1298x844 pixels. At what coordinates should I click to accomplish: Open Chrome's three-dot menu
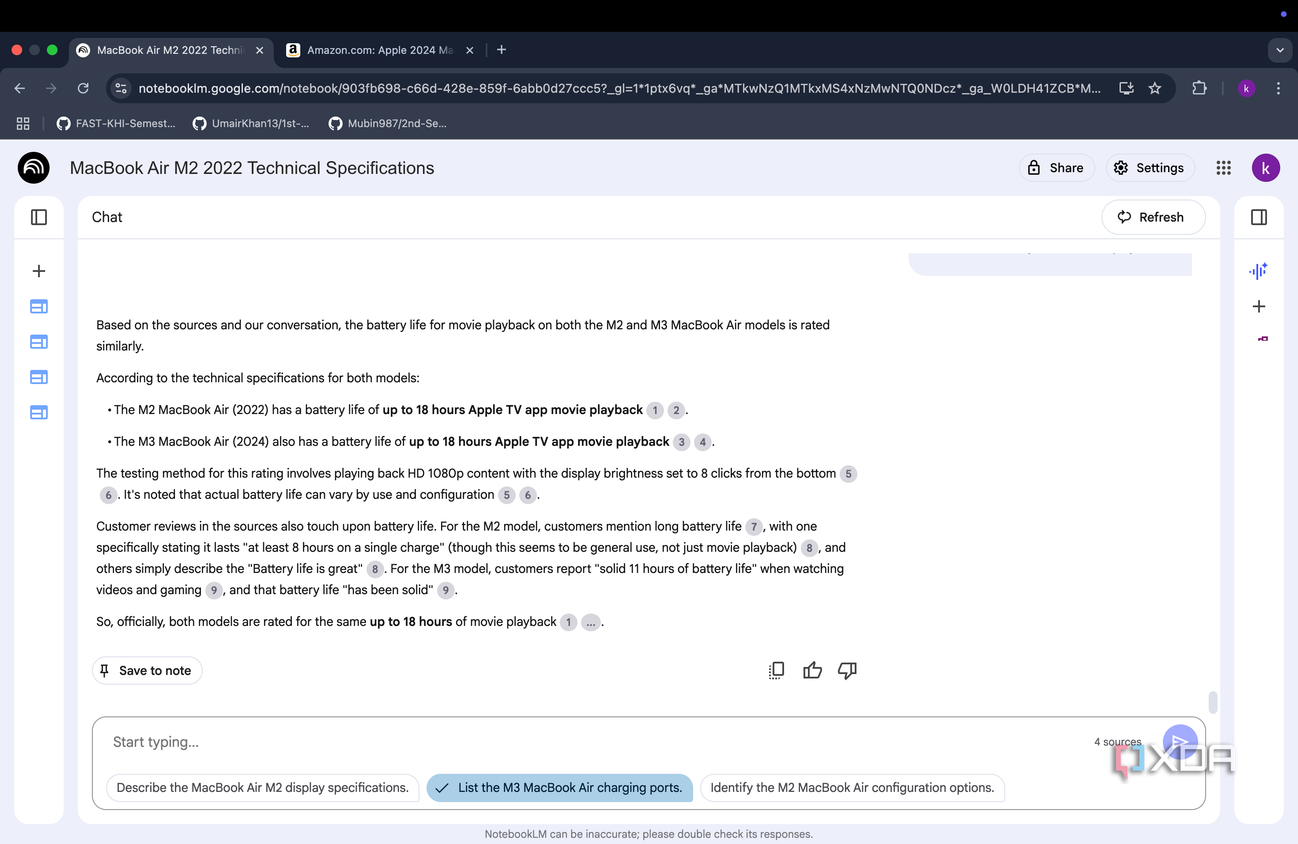click(1278, 88)
